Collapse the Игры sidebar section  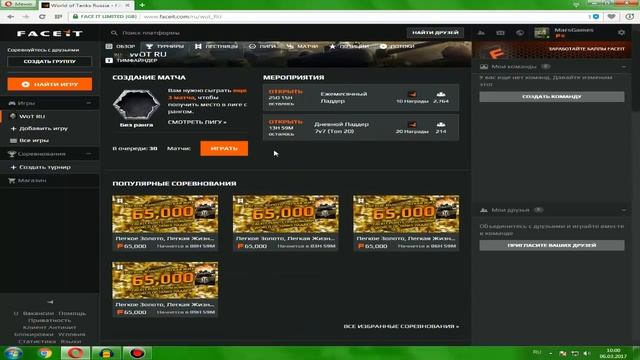click(89, 103)
